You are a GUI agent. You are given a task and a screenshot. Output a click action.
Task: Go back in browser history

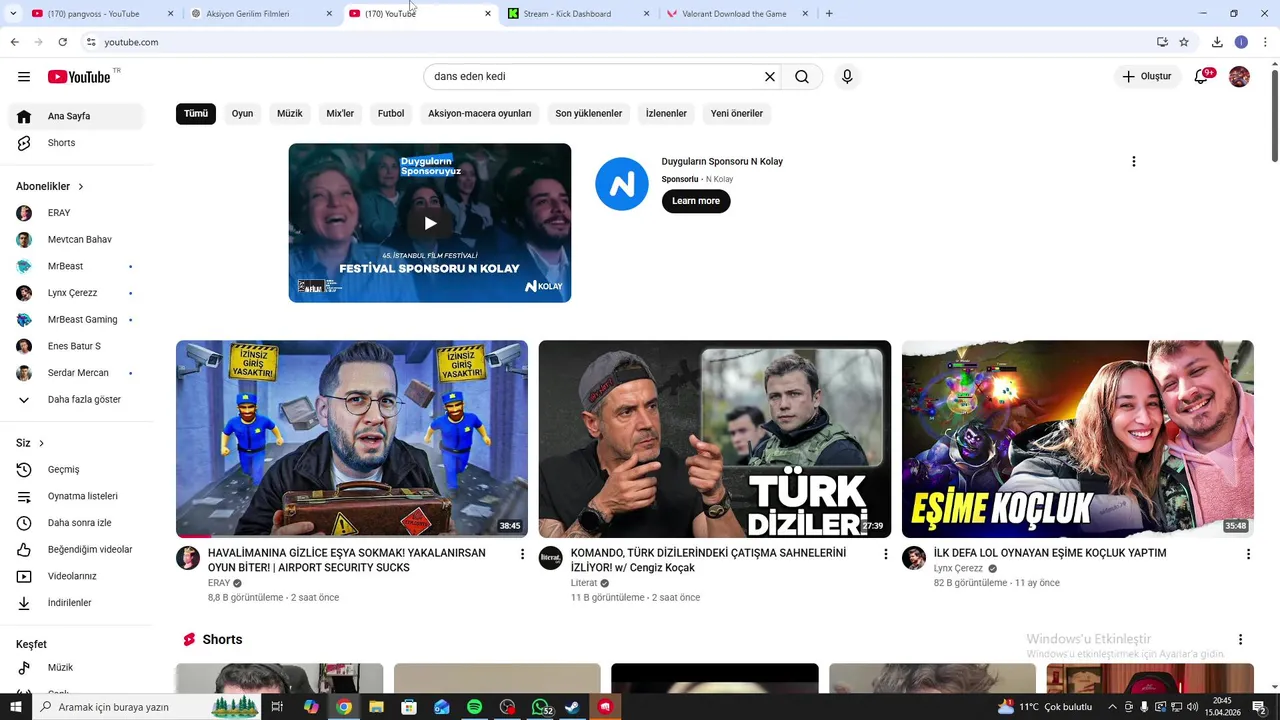click(x=14, y=42)
